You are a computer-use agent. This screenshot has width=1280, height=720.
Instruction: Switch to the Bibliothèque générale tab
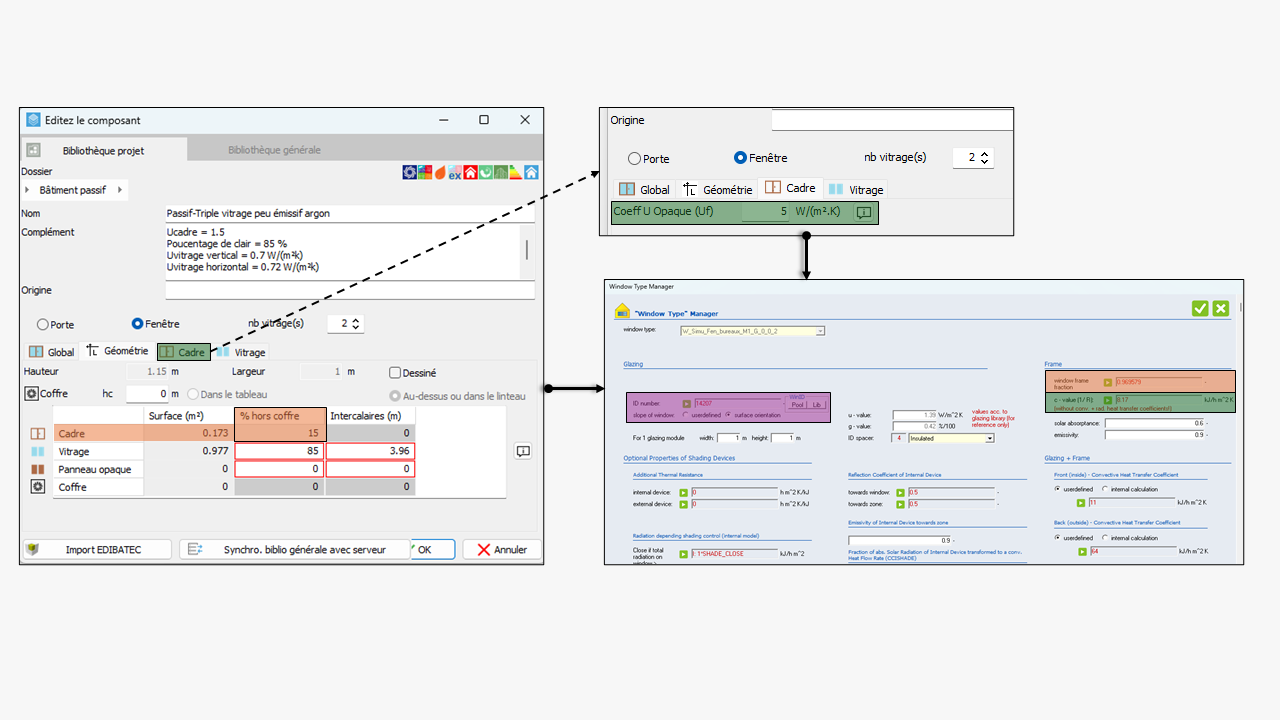coord(274,150)
